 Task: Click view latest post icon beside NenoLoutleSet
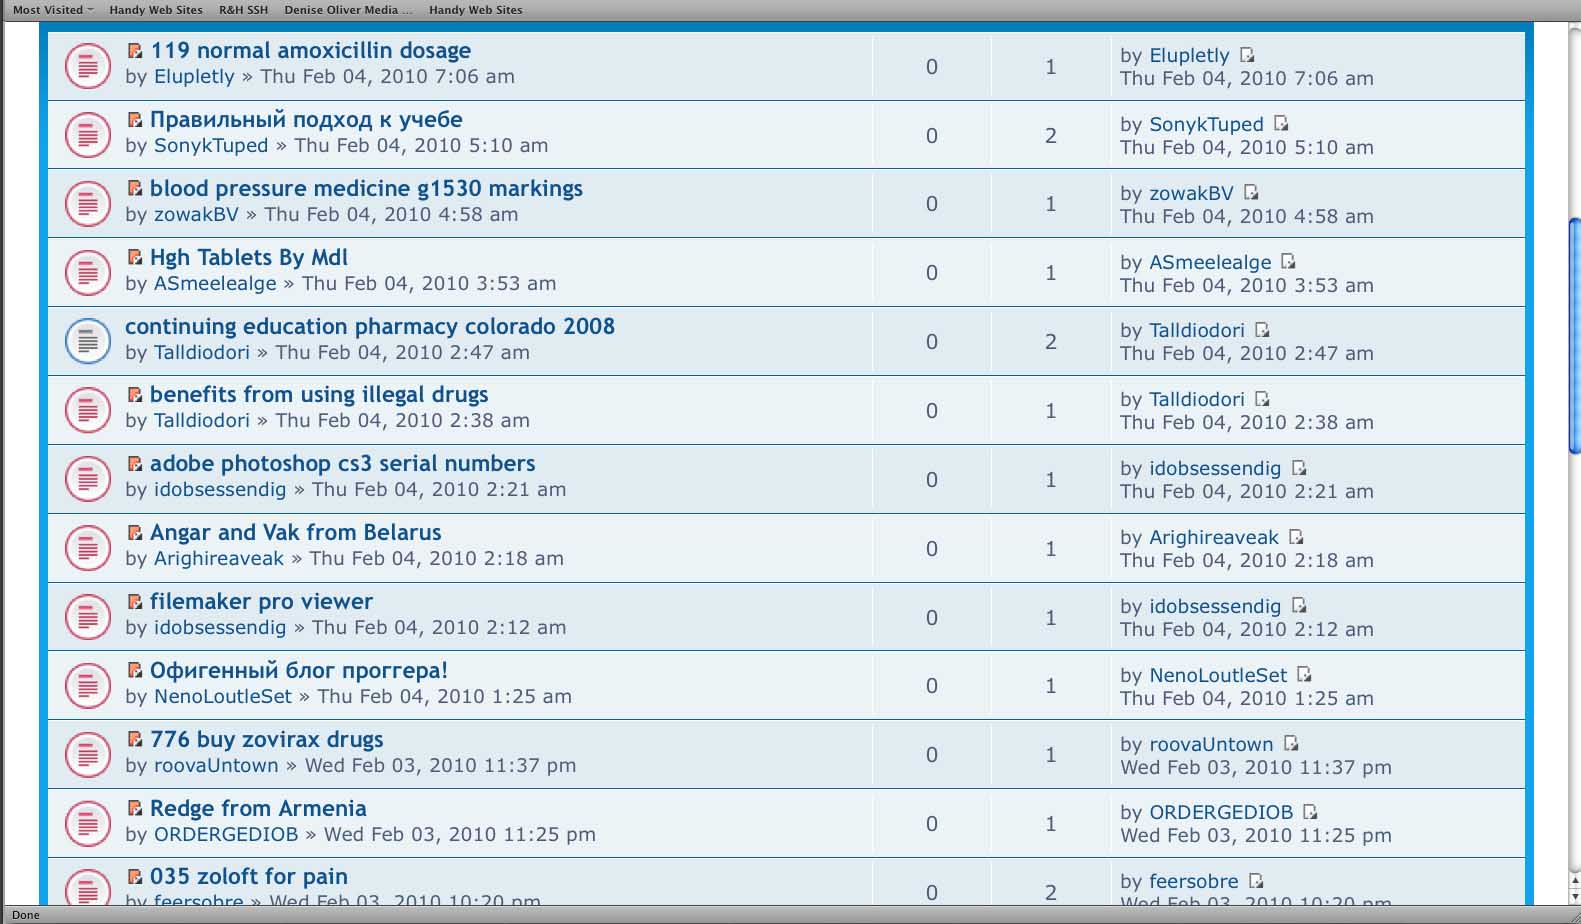[1303, 675]
